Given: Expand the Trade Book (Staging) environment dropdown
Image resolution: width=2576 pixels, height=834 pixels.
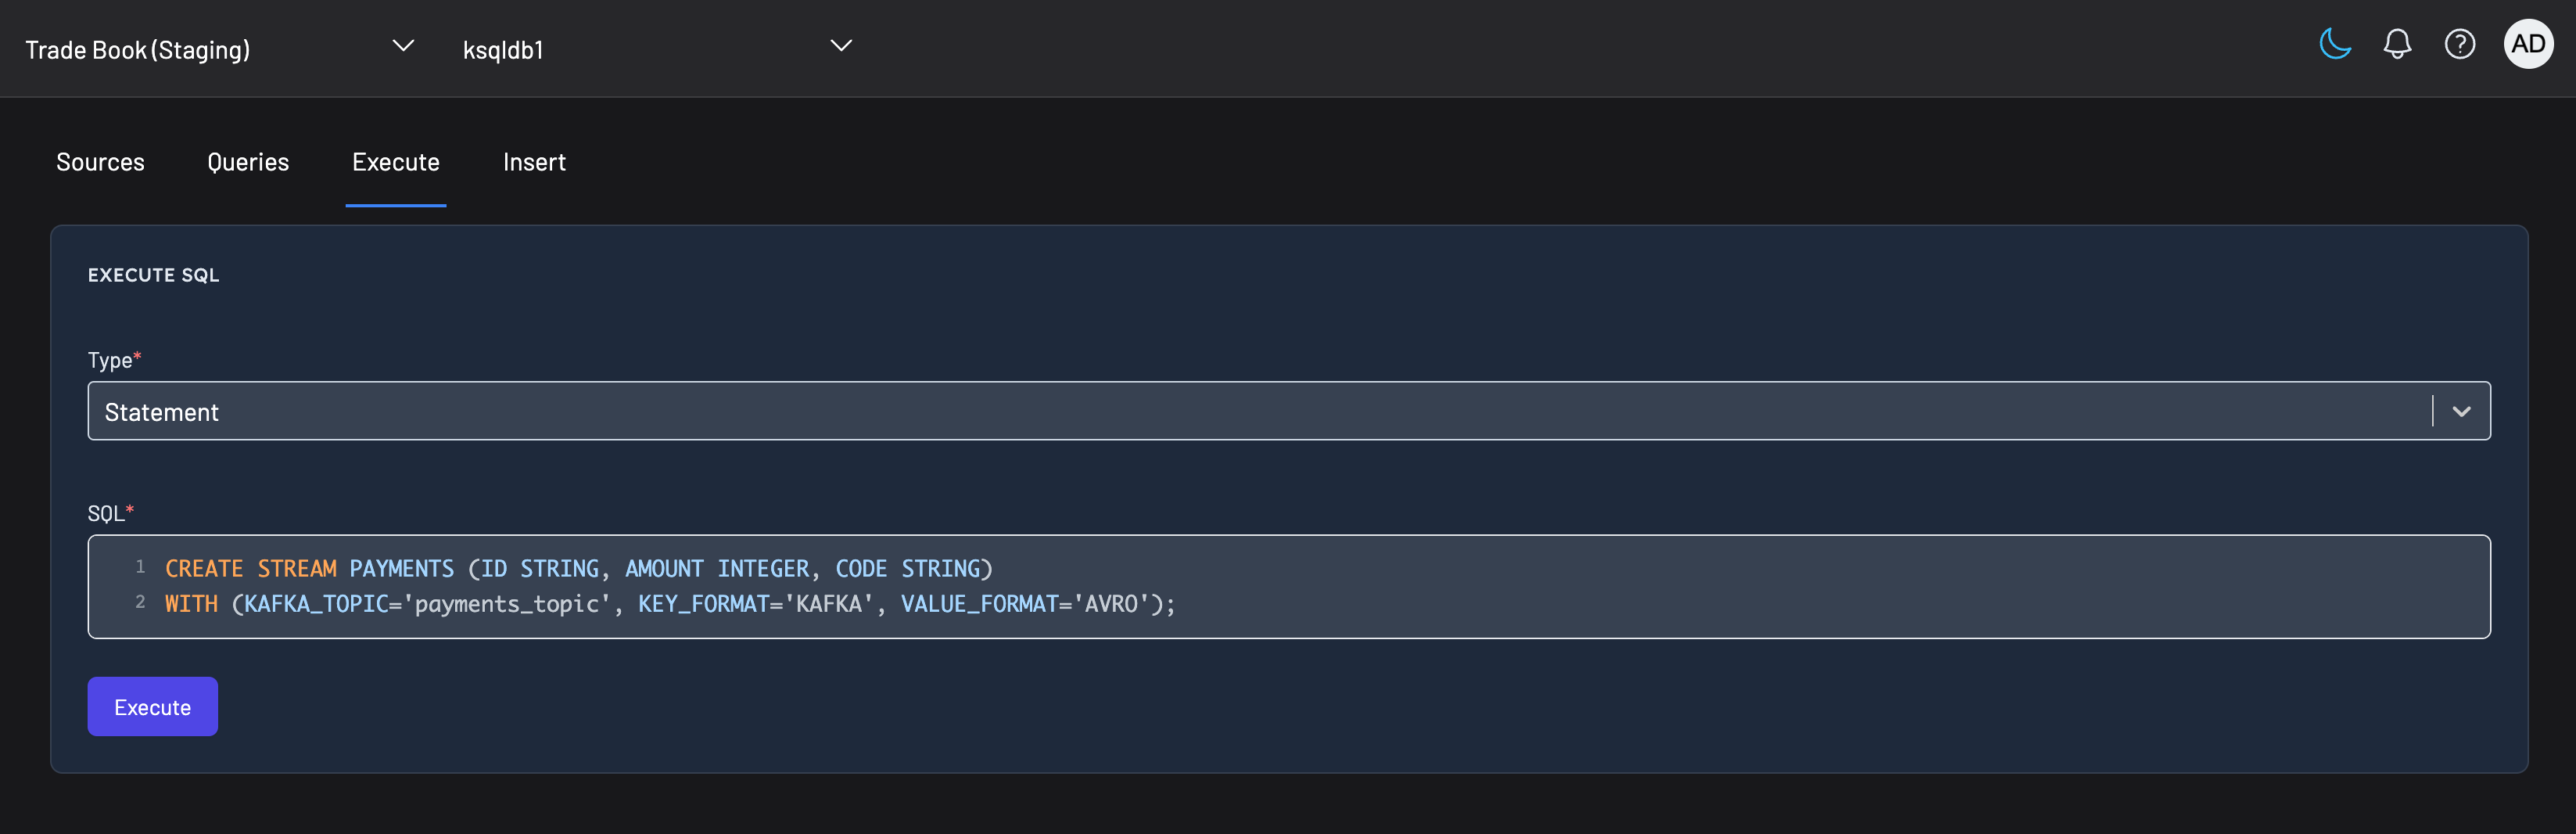Looking at the screenshot, I should (403, 45).
